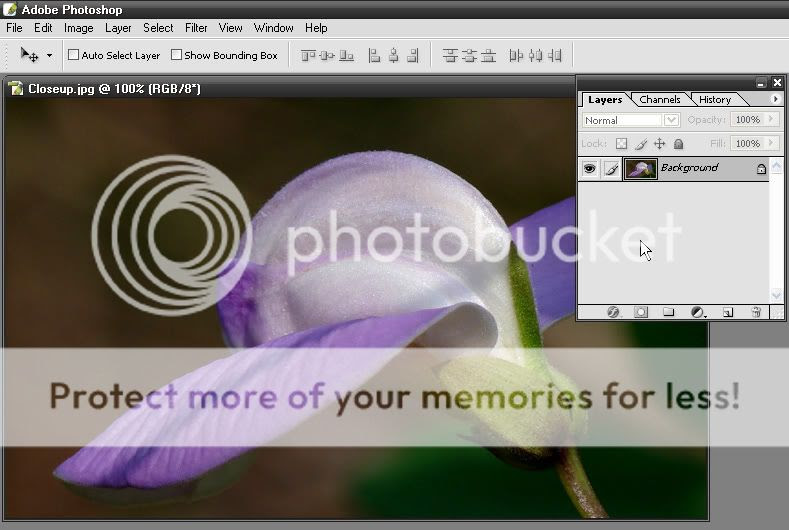The image size is (789, 530).
Task: Open the tool preset picker arrow
Action: pyautogui.click(x=49, y=55)
